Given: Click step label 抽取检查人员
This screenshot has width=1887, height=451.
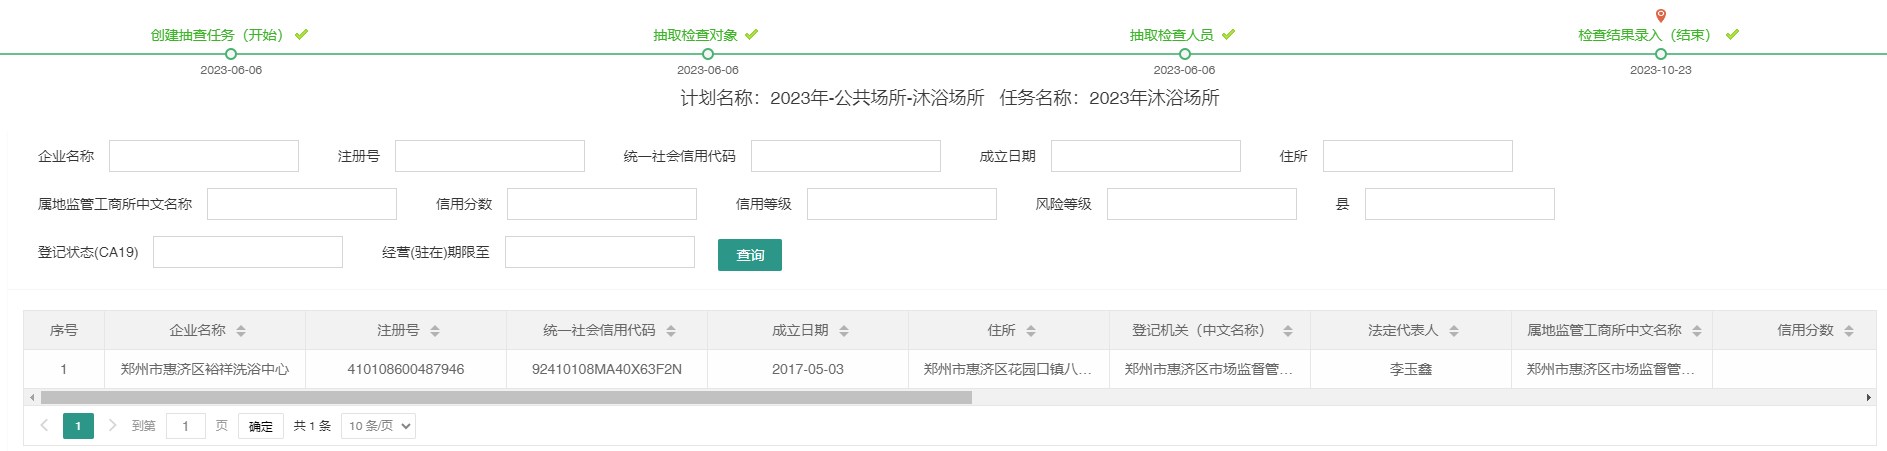Looking at the screenshot, I should pos(1172,35).
